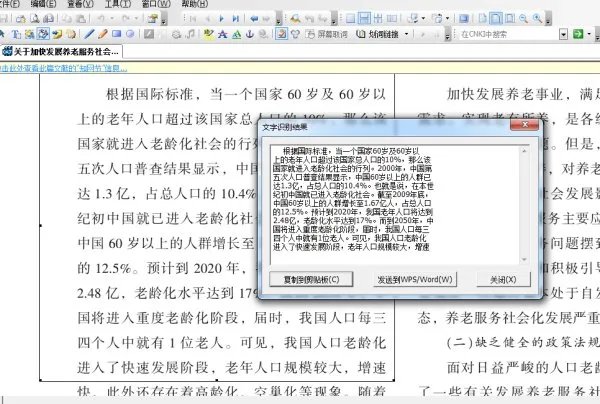This screenshot has width=600, height=404.
Task: Click the underline text A icon
Action: [x=236, y=34]
